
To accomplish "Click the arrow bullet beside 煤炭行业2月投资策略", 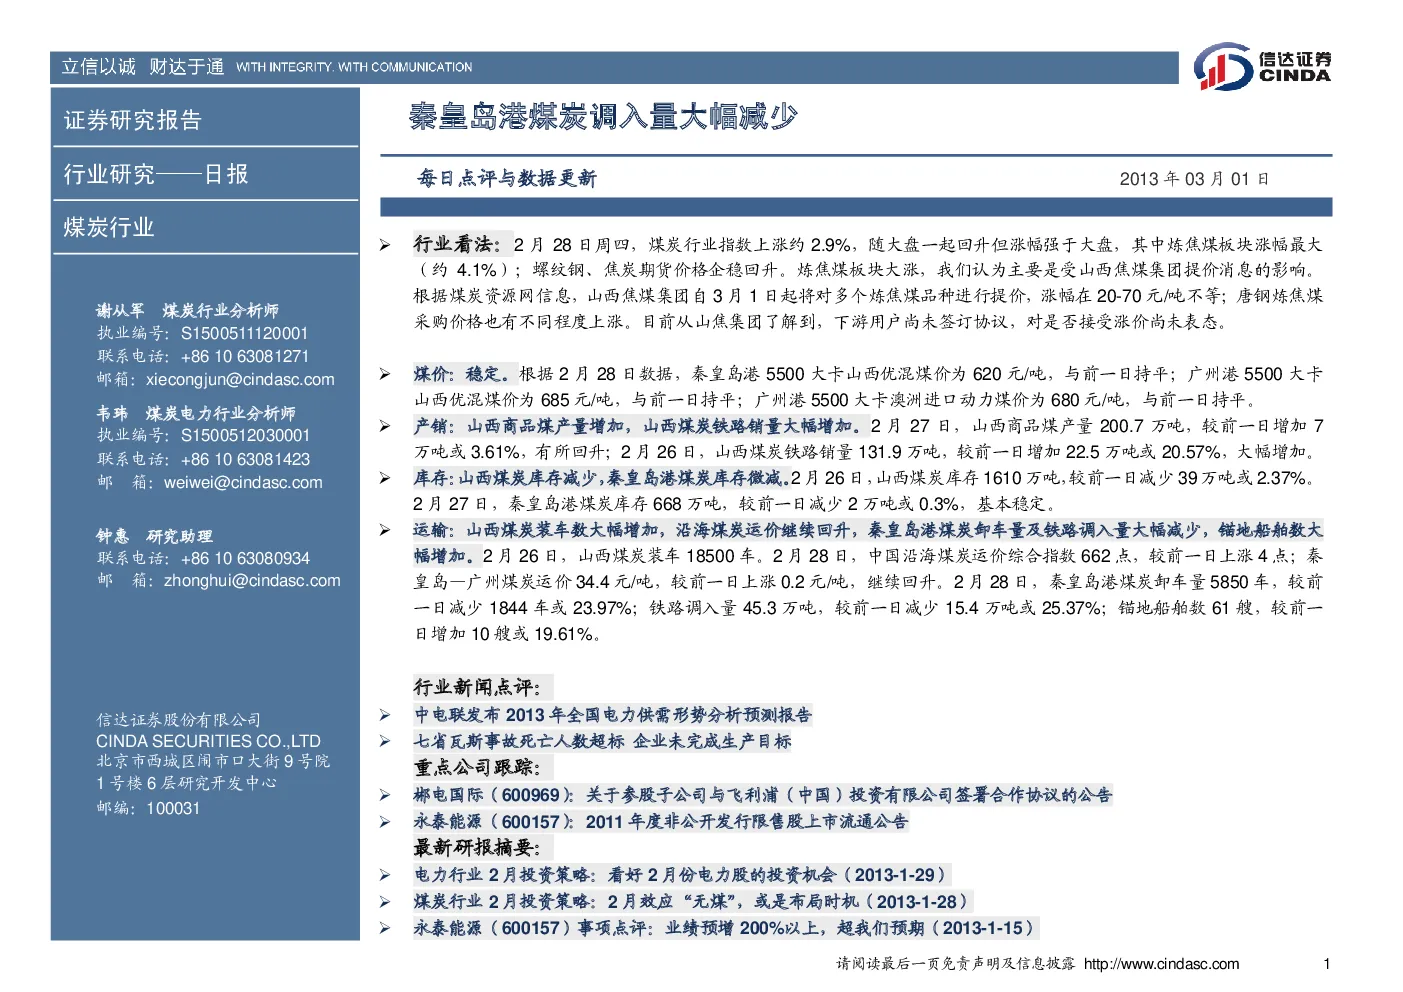I will (385, 901).
